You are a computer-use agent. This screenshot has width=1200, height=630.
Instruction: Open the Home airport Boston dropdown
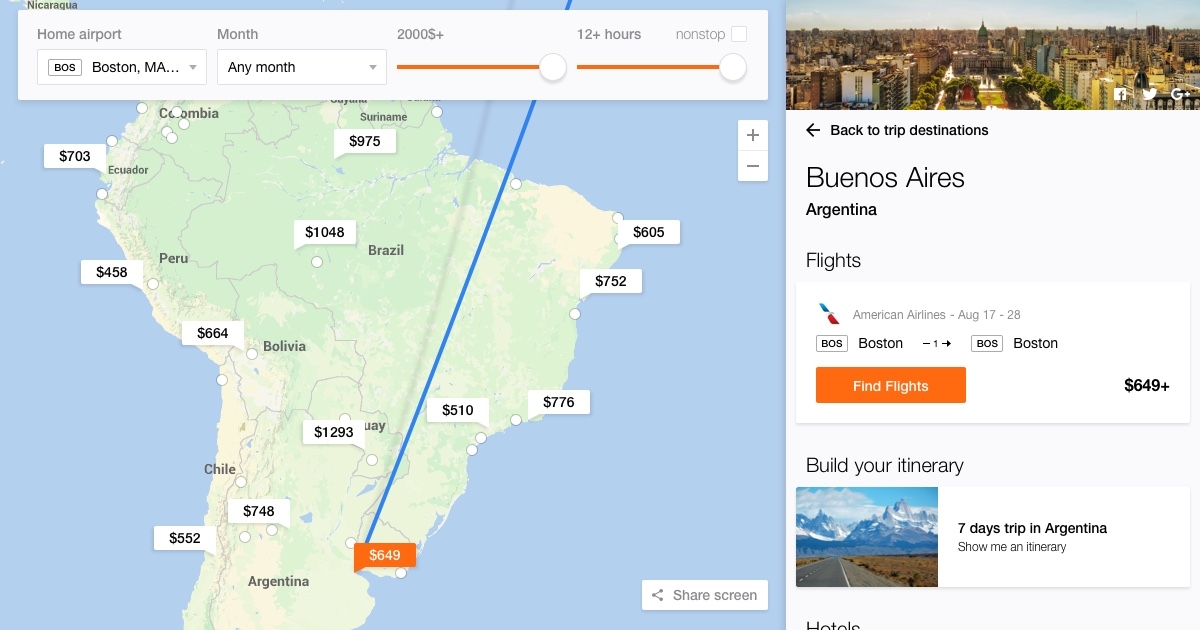[122, 67]
